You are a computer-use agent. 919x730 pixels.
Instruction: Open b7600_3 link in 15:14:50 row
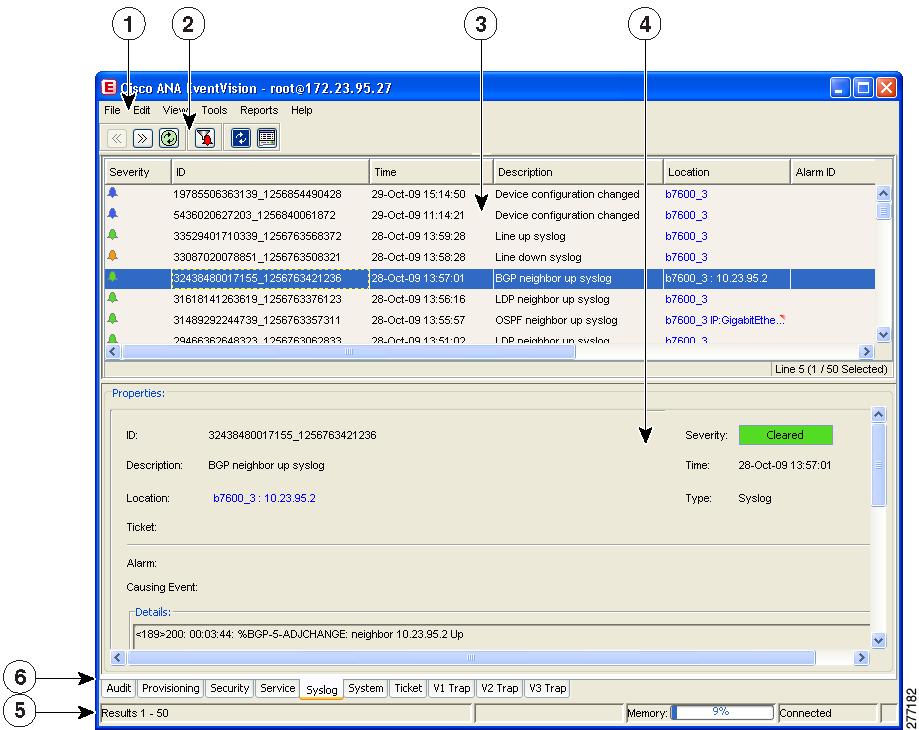tap(686, 194)
